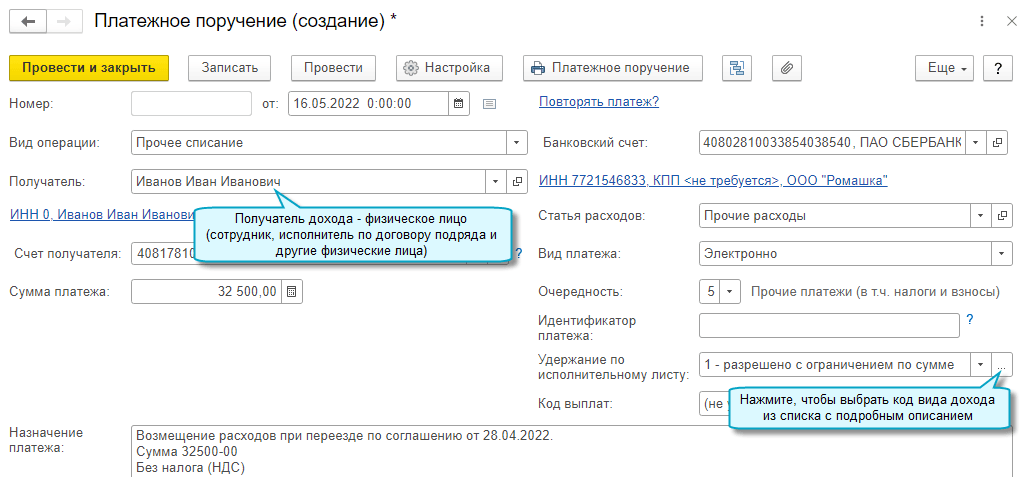Click the back navigation arrow
The image size is (1032, 477).
27,20
